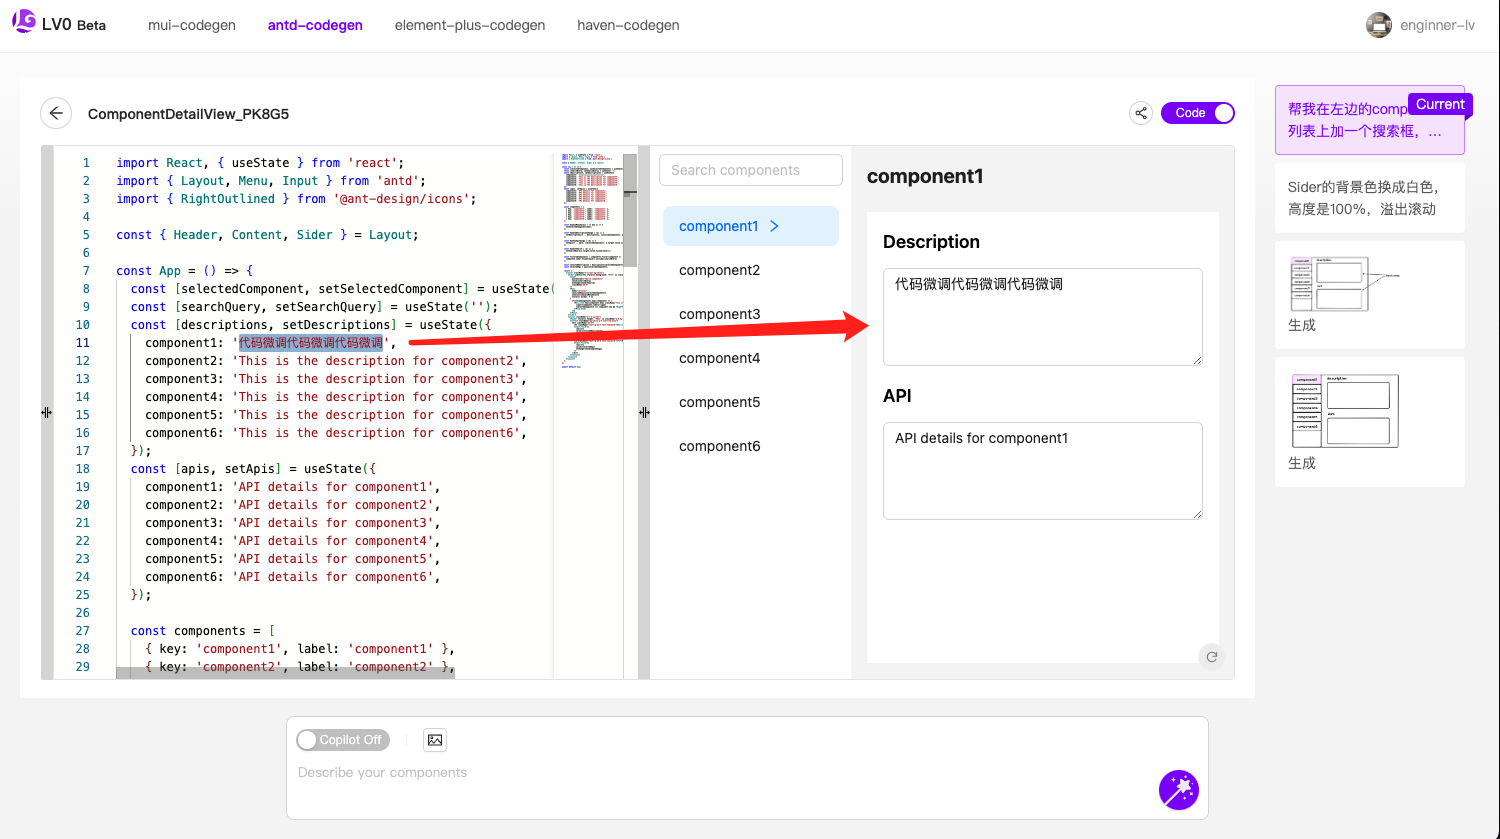Click the image upload icon
This screenshot has height=839, width=1500.
click(435, 740)
